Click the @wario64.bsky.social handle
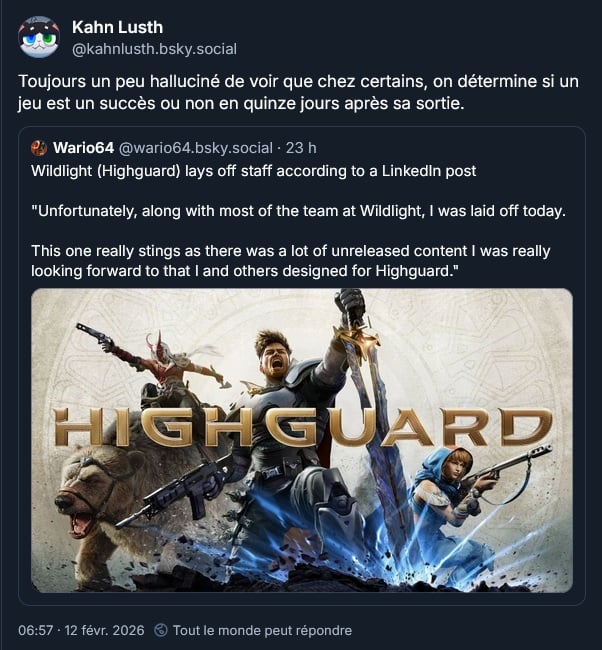Viewport: 602px width, 650px height. click(196, 148)
